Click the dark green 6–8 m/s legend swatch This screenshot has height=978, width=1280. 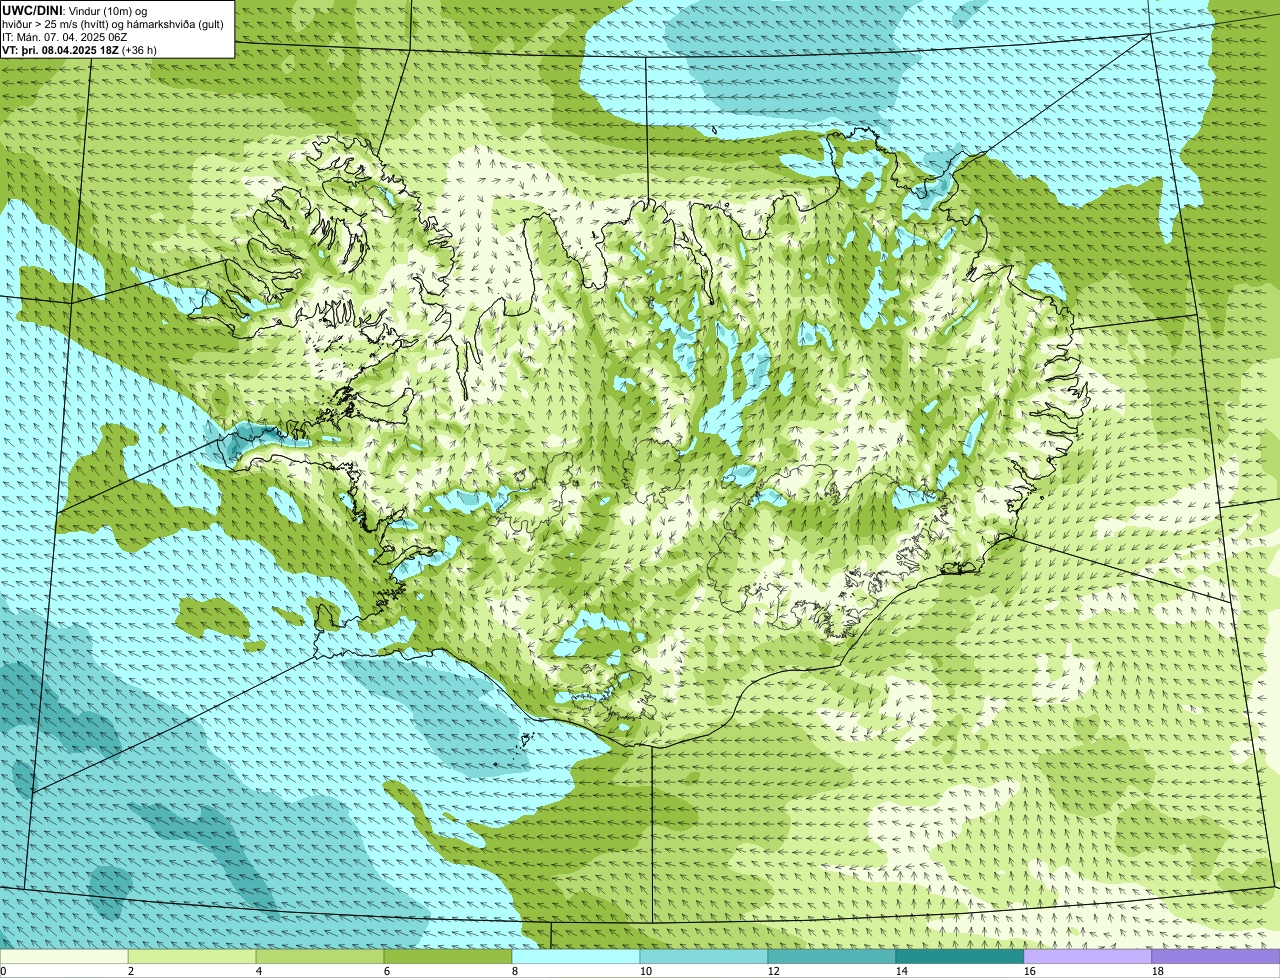(448, 956)
